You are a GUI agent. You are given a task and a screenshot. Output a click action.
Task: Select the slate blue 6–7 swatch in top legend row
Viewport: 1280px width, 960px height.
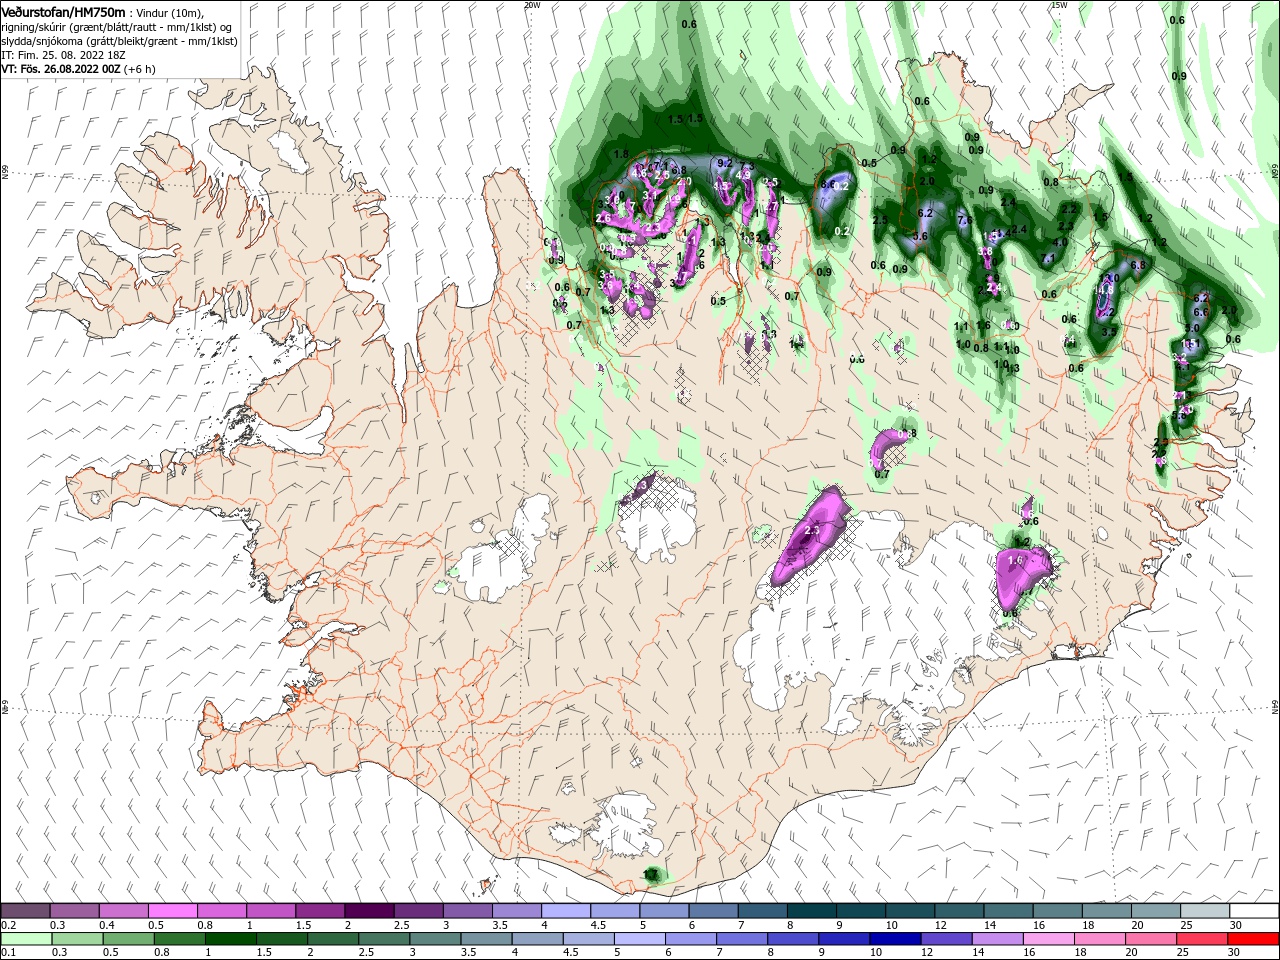click(713, 911)
